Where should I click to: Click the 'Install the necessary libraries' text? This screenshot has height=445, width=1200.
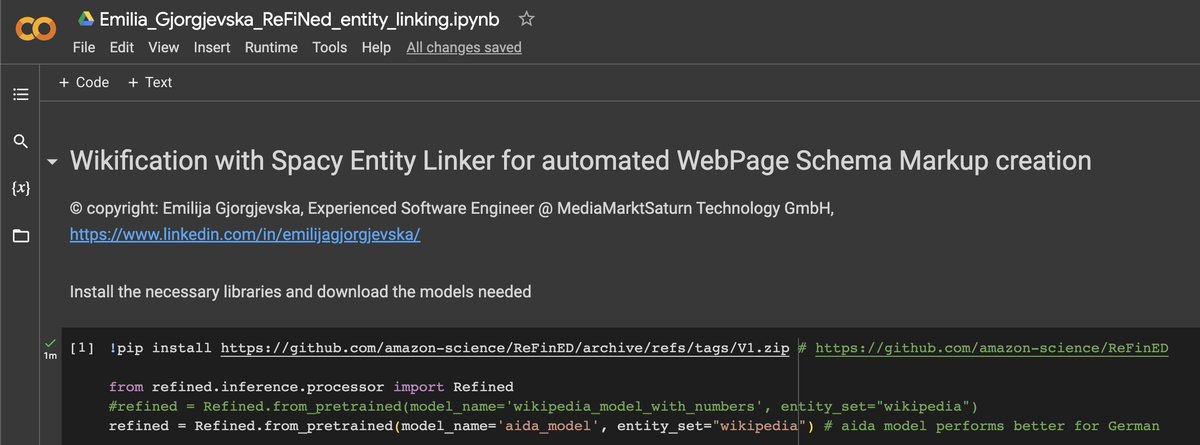tap(300, 292)
